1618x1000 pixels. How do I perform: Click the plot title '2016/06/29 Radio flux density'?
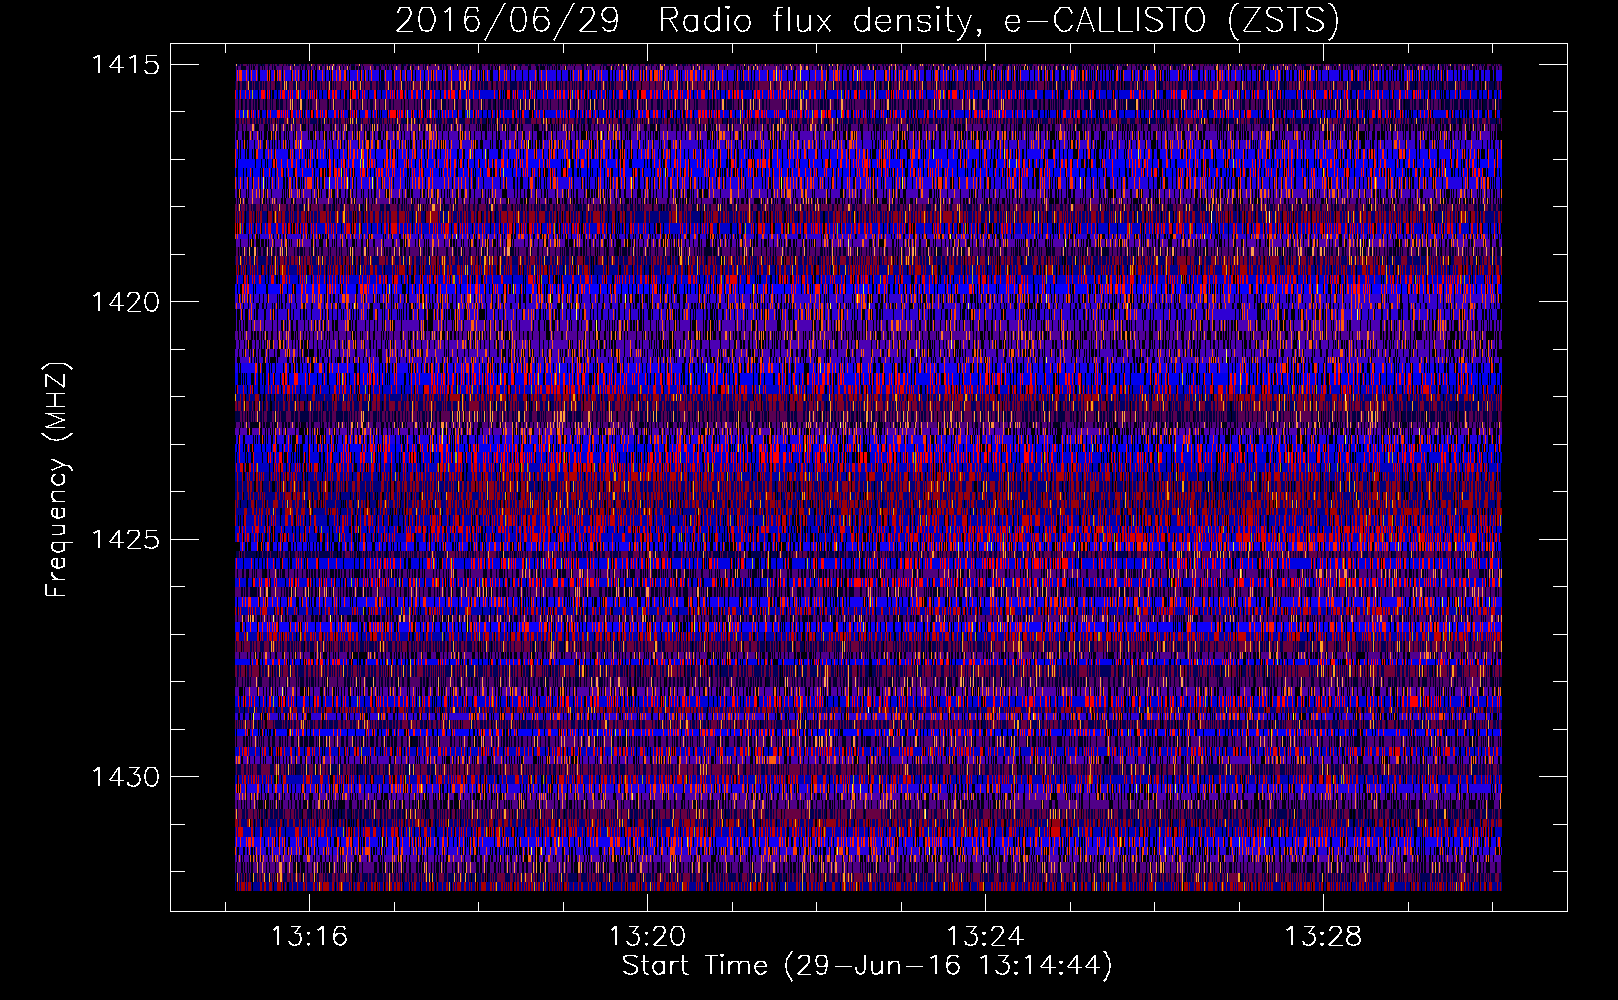tap(867, 21)
